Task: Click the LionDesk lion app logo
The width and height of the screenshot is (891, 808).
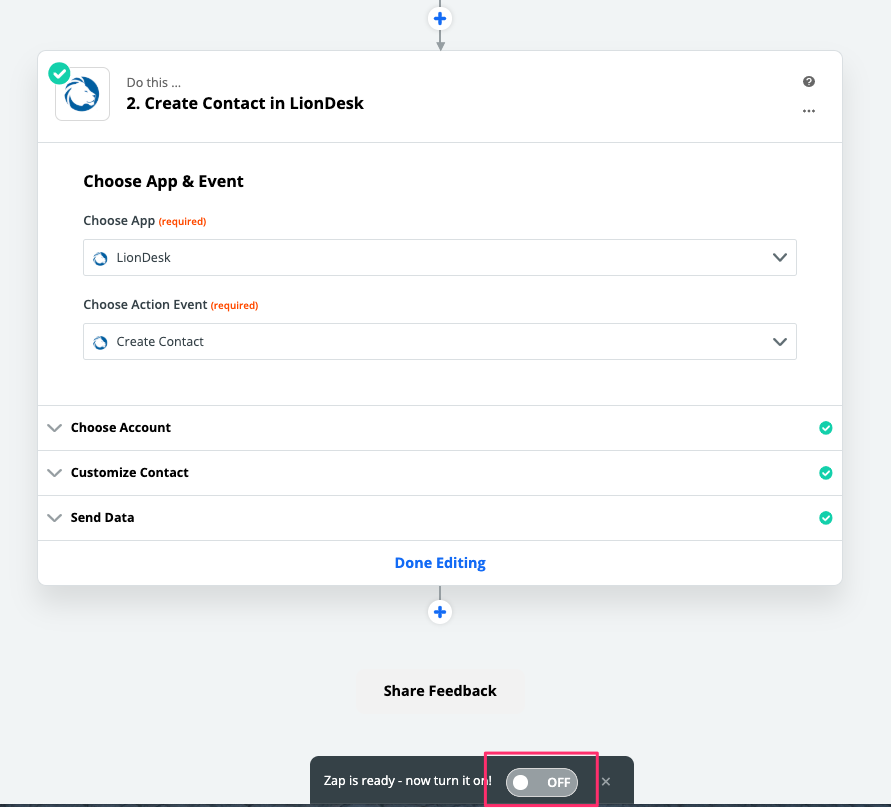Action: (x=82, y=94)
